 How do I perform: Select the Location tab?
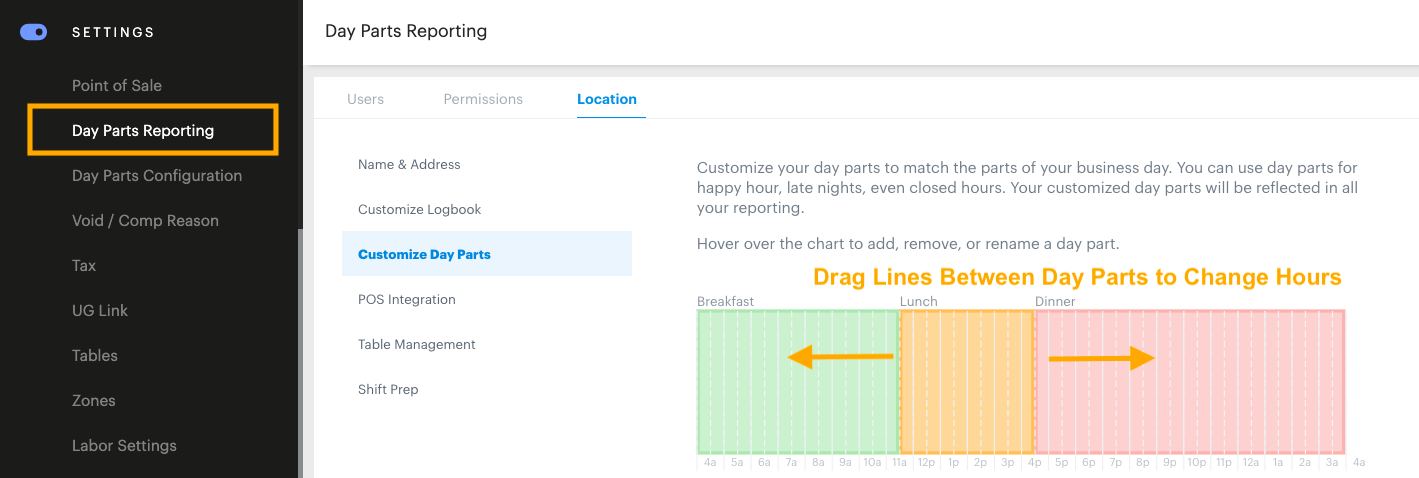pos(607,99)
